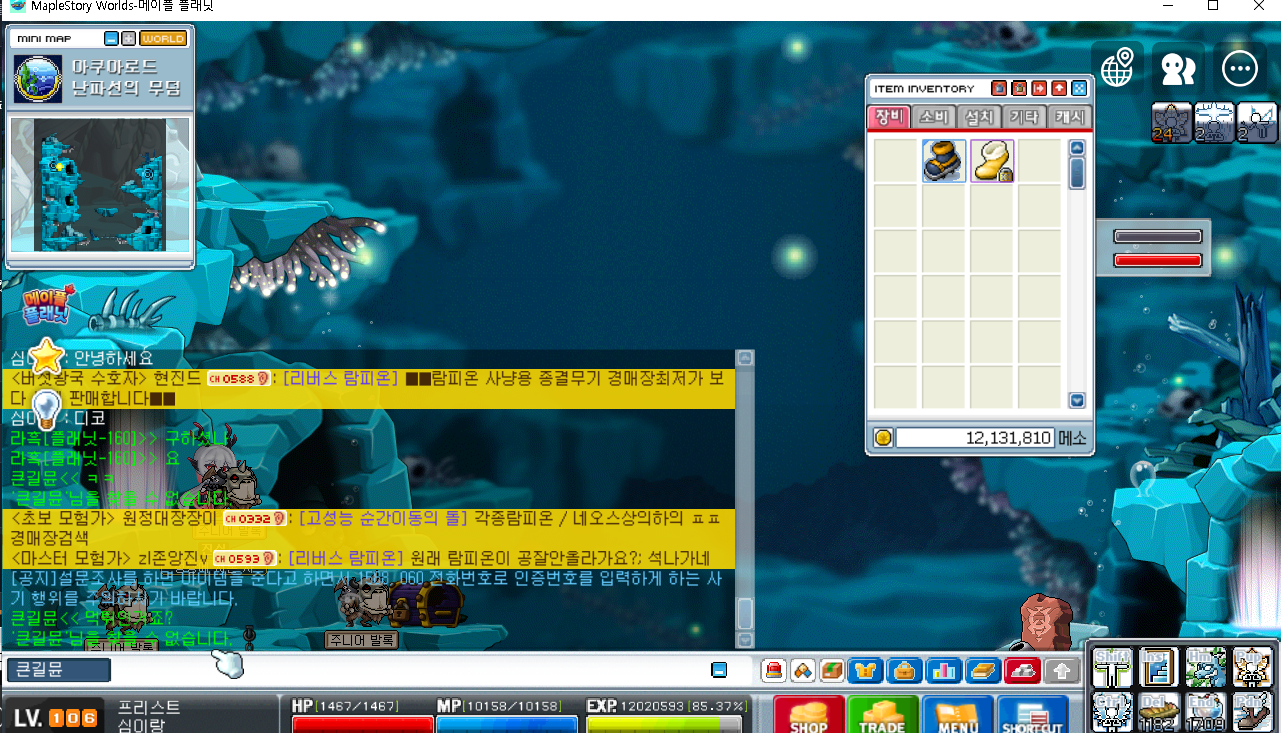Use the Shift quick slot skill
This screenshot has width=1281, height=733.
1113,666
